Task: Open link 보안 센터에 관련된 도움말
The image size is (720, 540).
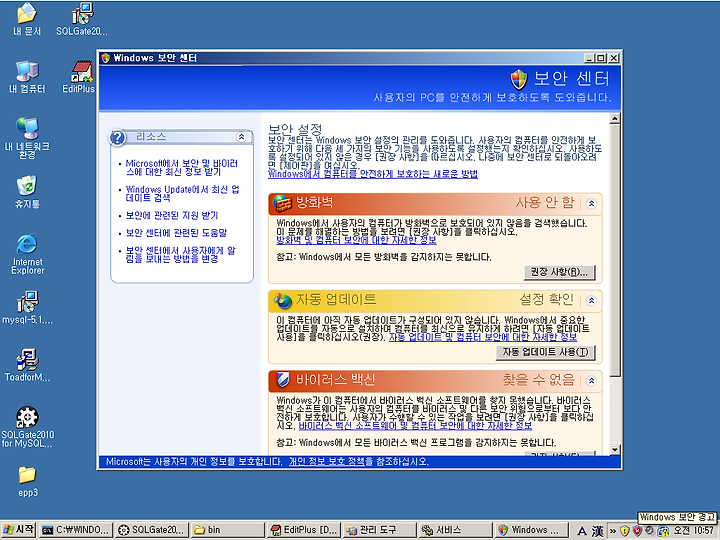Action: click(x=176, y=233)
